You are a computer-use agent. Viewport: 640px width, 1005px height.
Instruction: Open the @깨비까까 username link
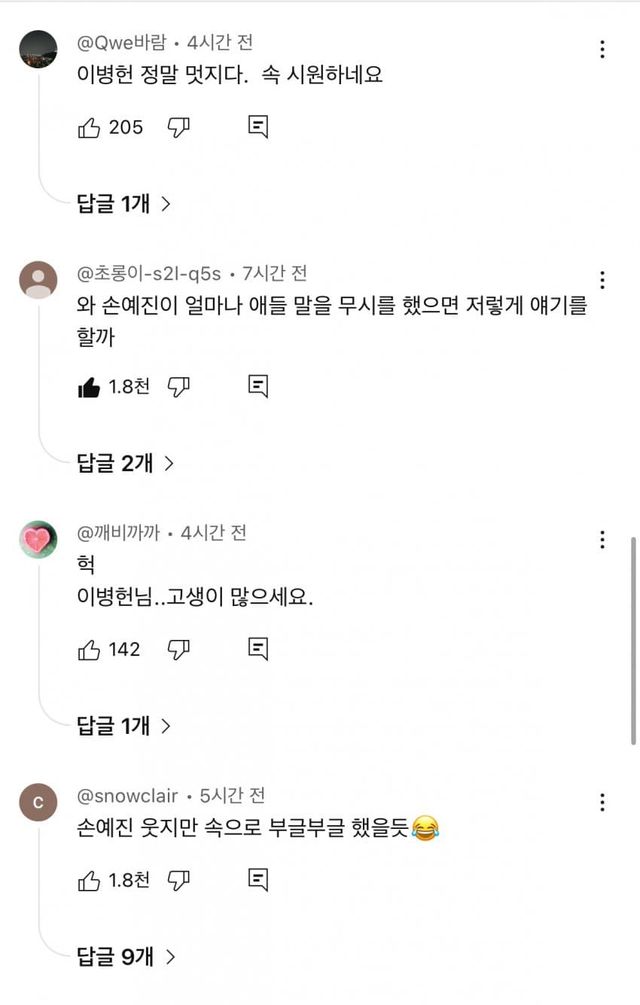118,533
